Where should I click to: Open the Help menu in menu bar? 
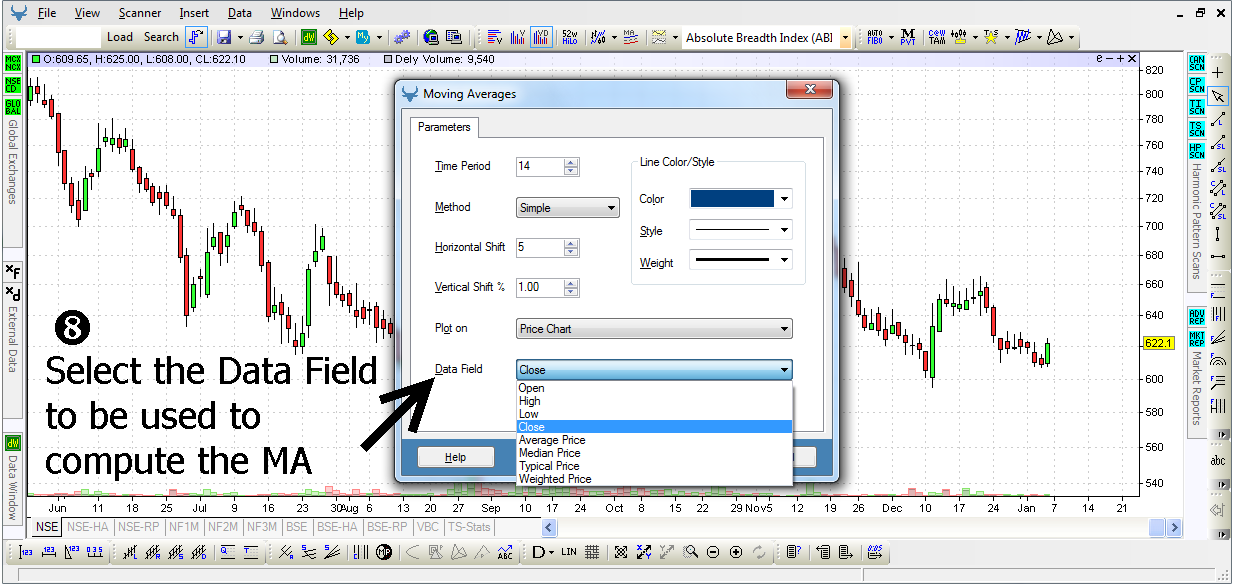[x=351, y=13]
